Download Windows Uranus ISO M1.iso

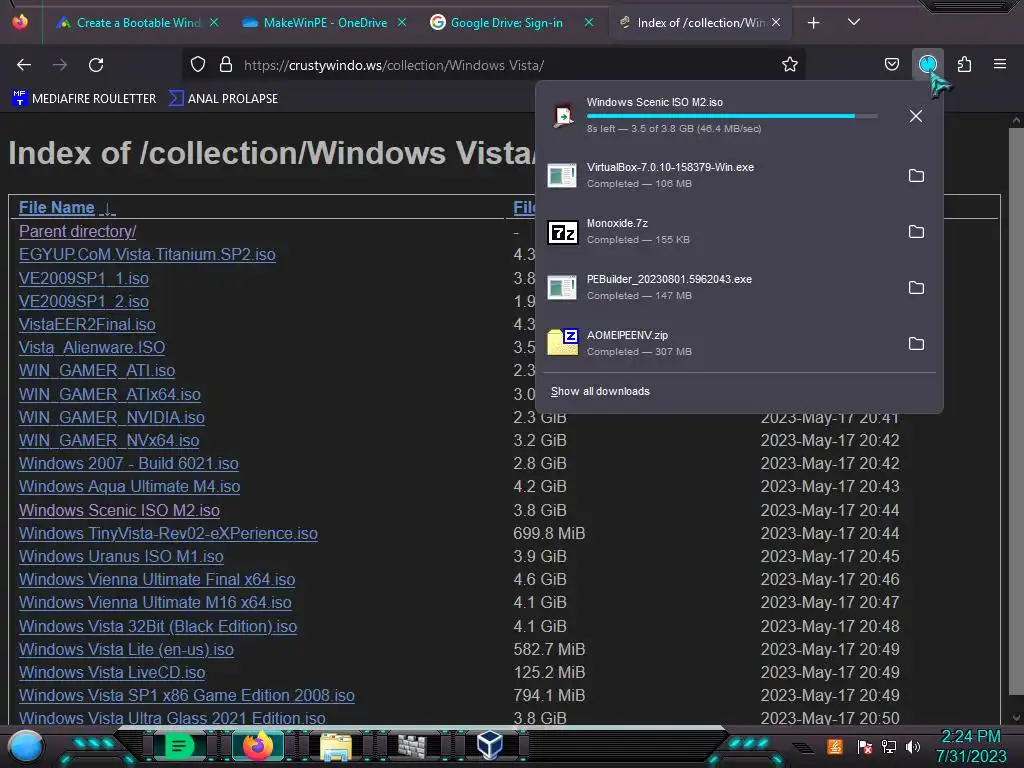[121, 556]
